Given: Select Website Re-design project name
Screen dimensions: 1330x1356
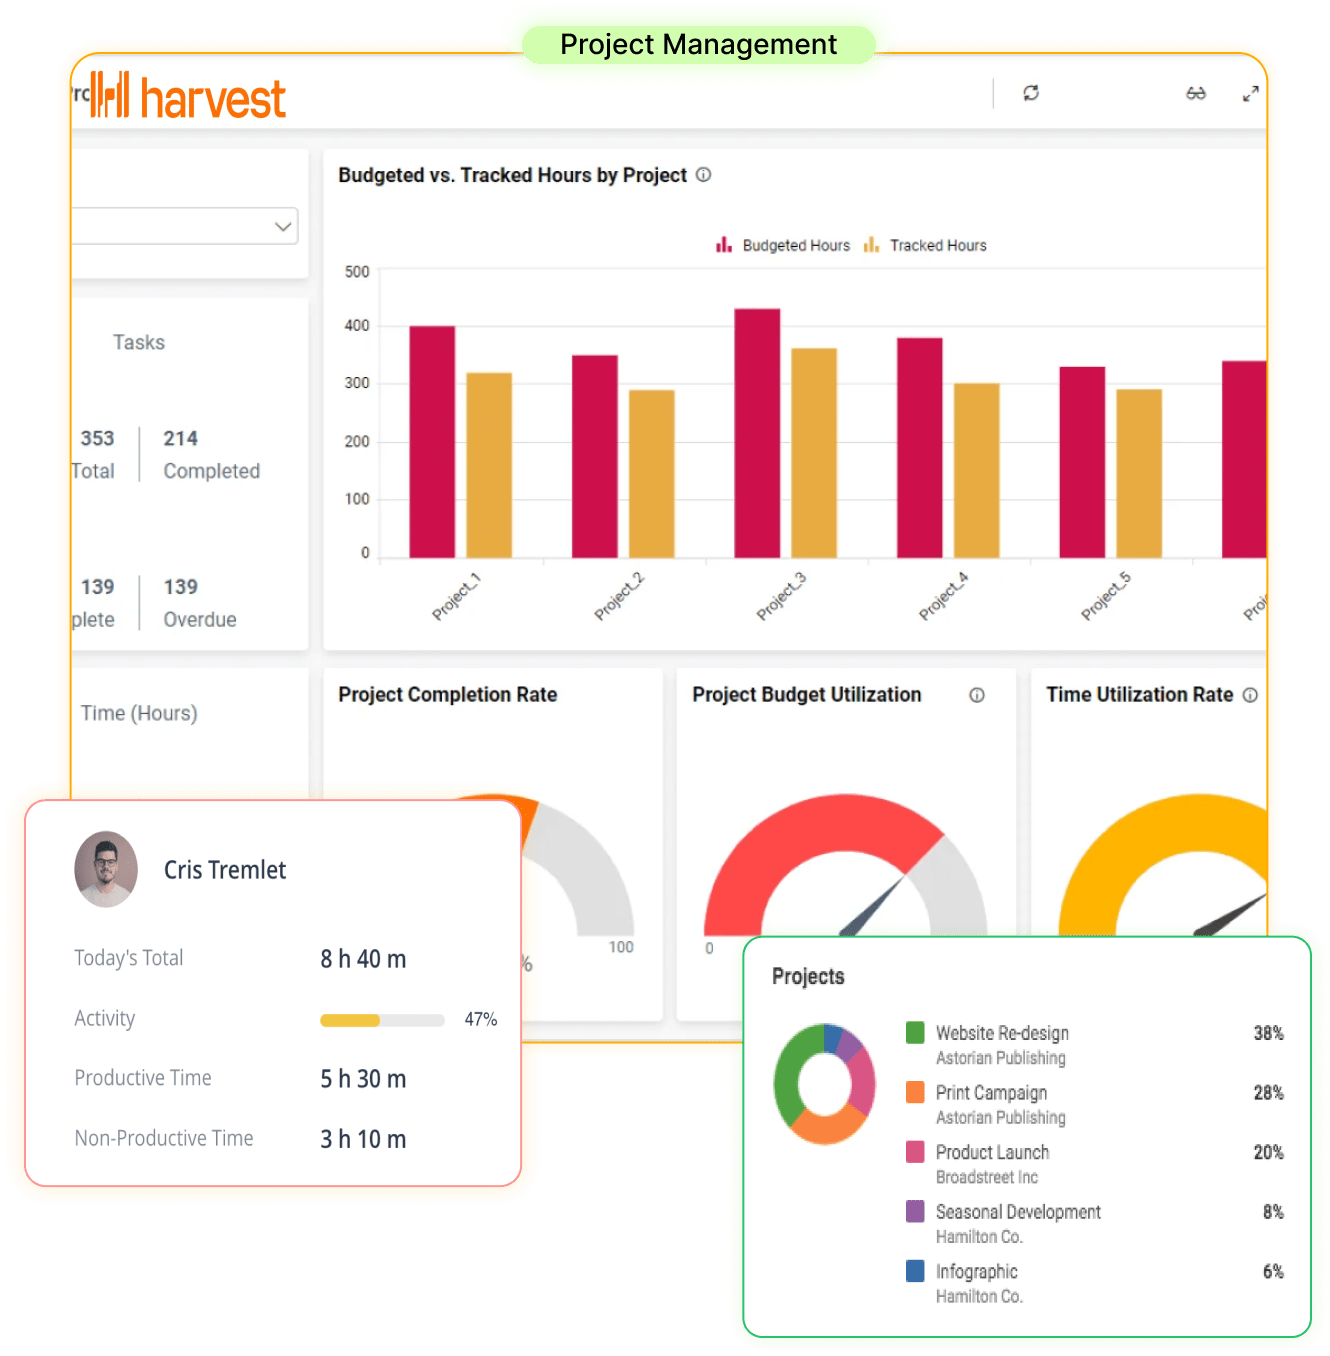Looking at the screenshot, I should tap(1002, 1033).
